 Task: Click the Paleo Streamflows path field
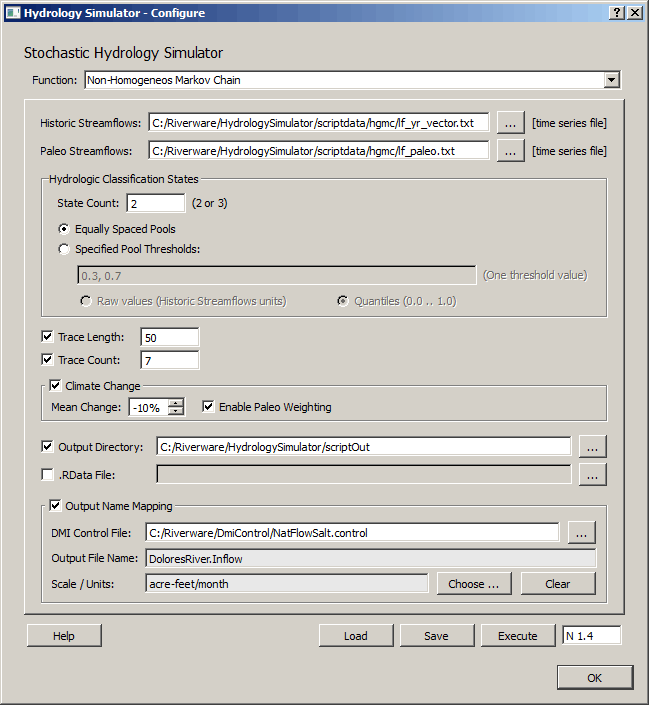(x=318, y=151)
